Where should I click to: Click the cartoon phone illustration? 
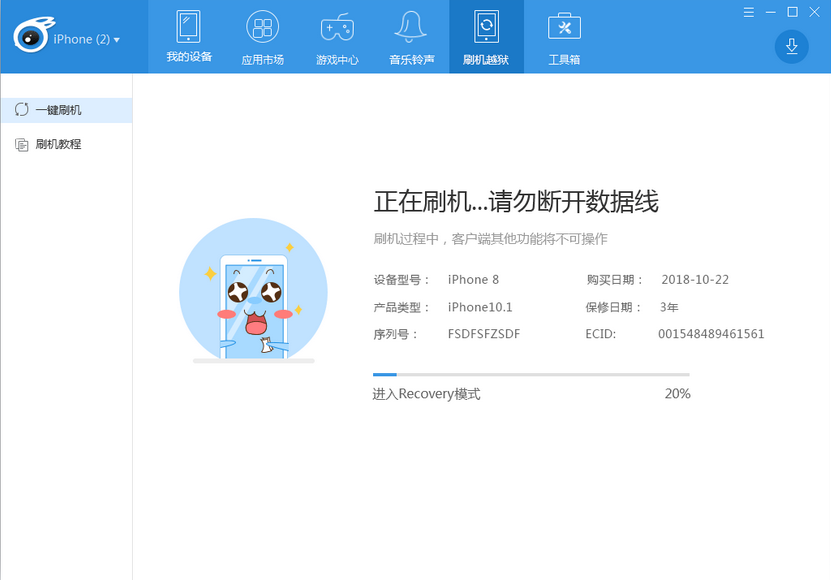click(x=253, y=291)
